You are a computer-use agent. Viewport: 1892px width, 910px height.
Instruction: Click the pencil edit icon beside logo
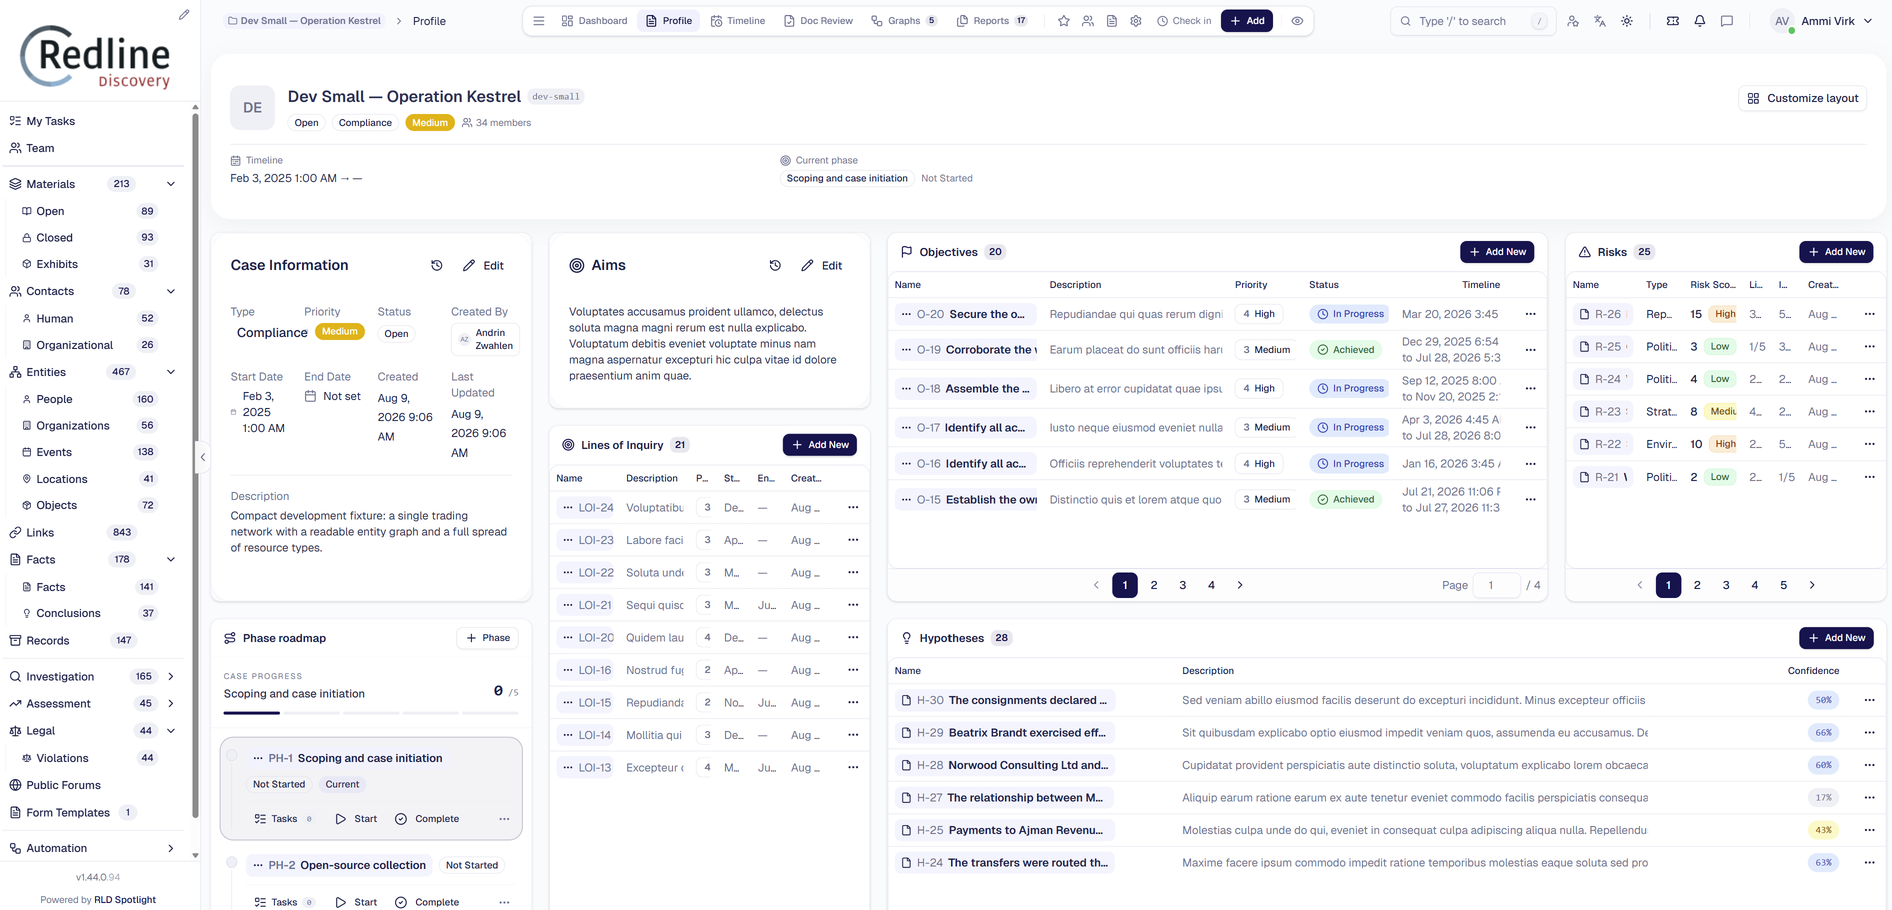point(184,15)
